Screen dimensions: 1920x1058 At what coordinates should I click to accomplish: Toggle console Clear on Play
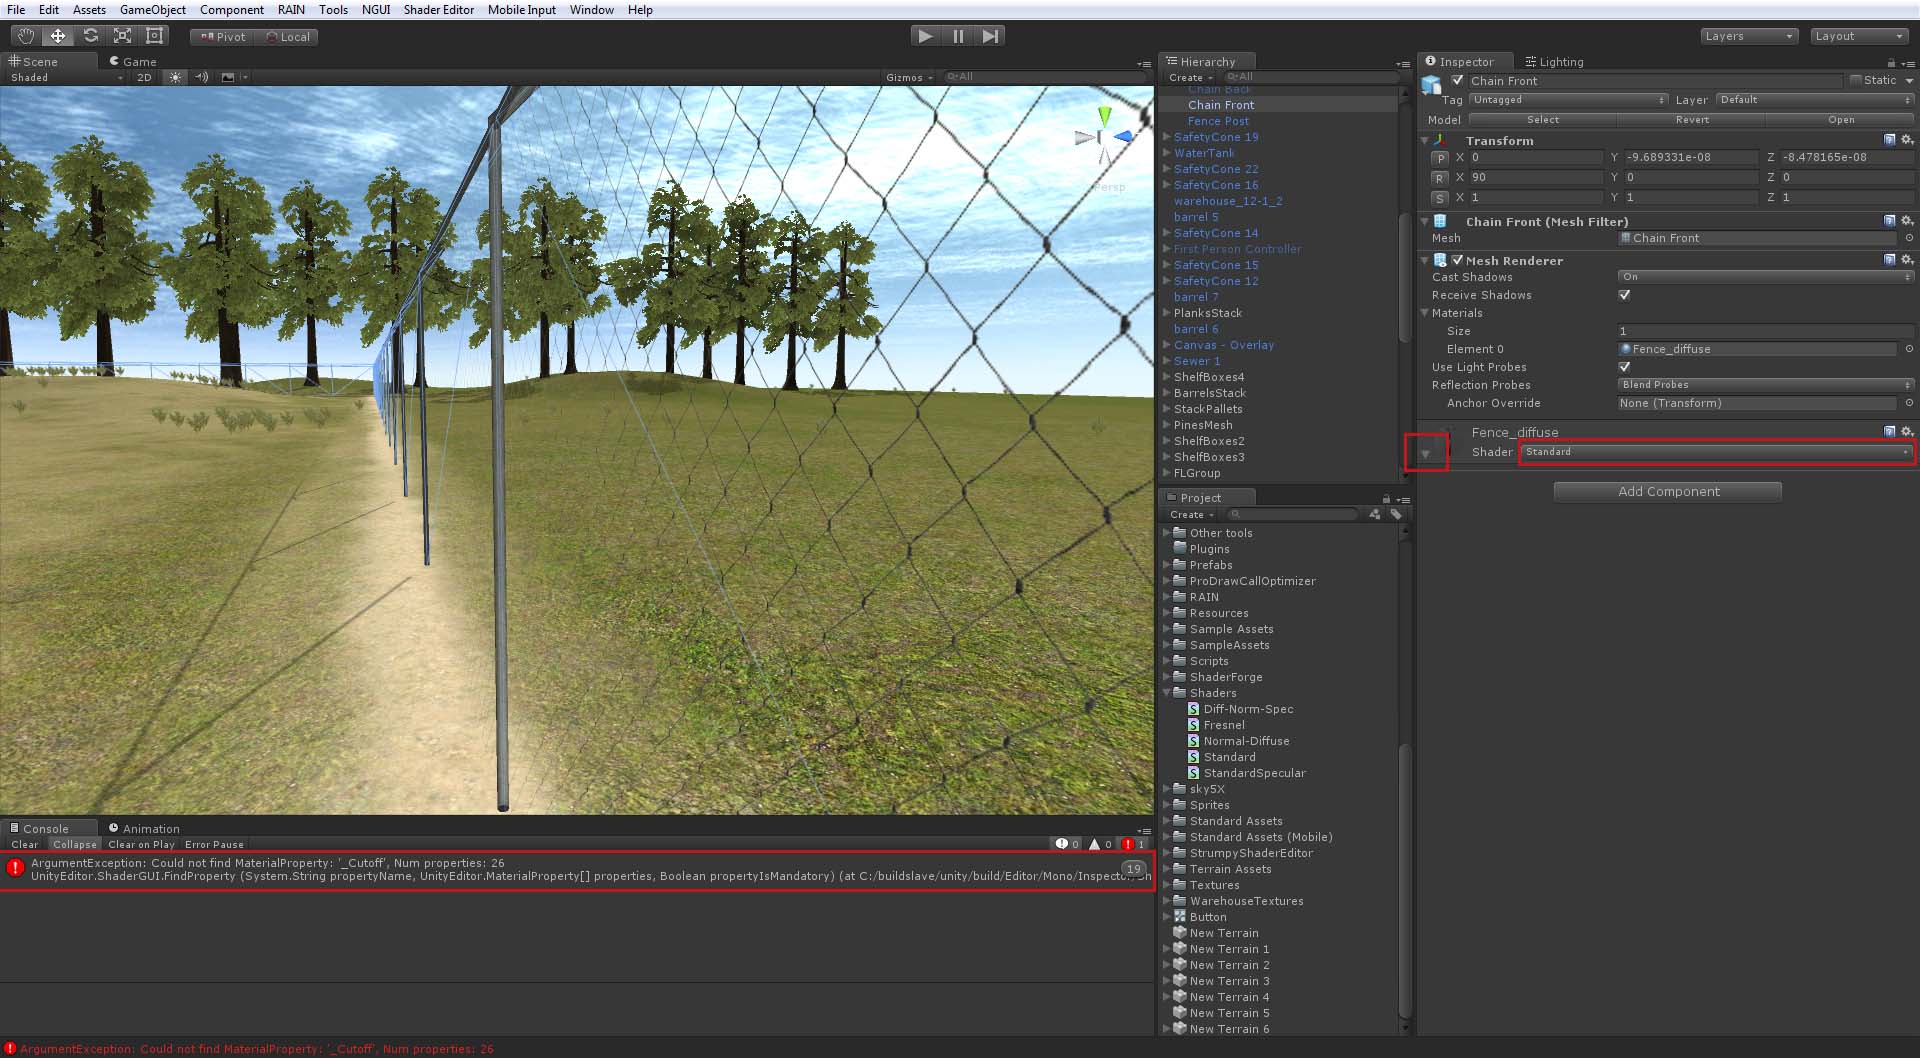tap(141, 844)
